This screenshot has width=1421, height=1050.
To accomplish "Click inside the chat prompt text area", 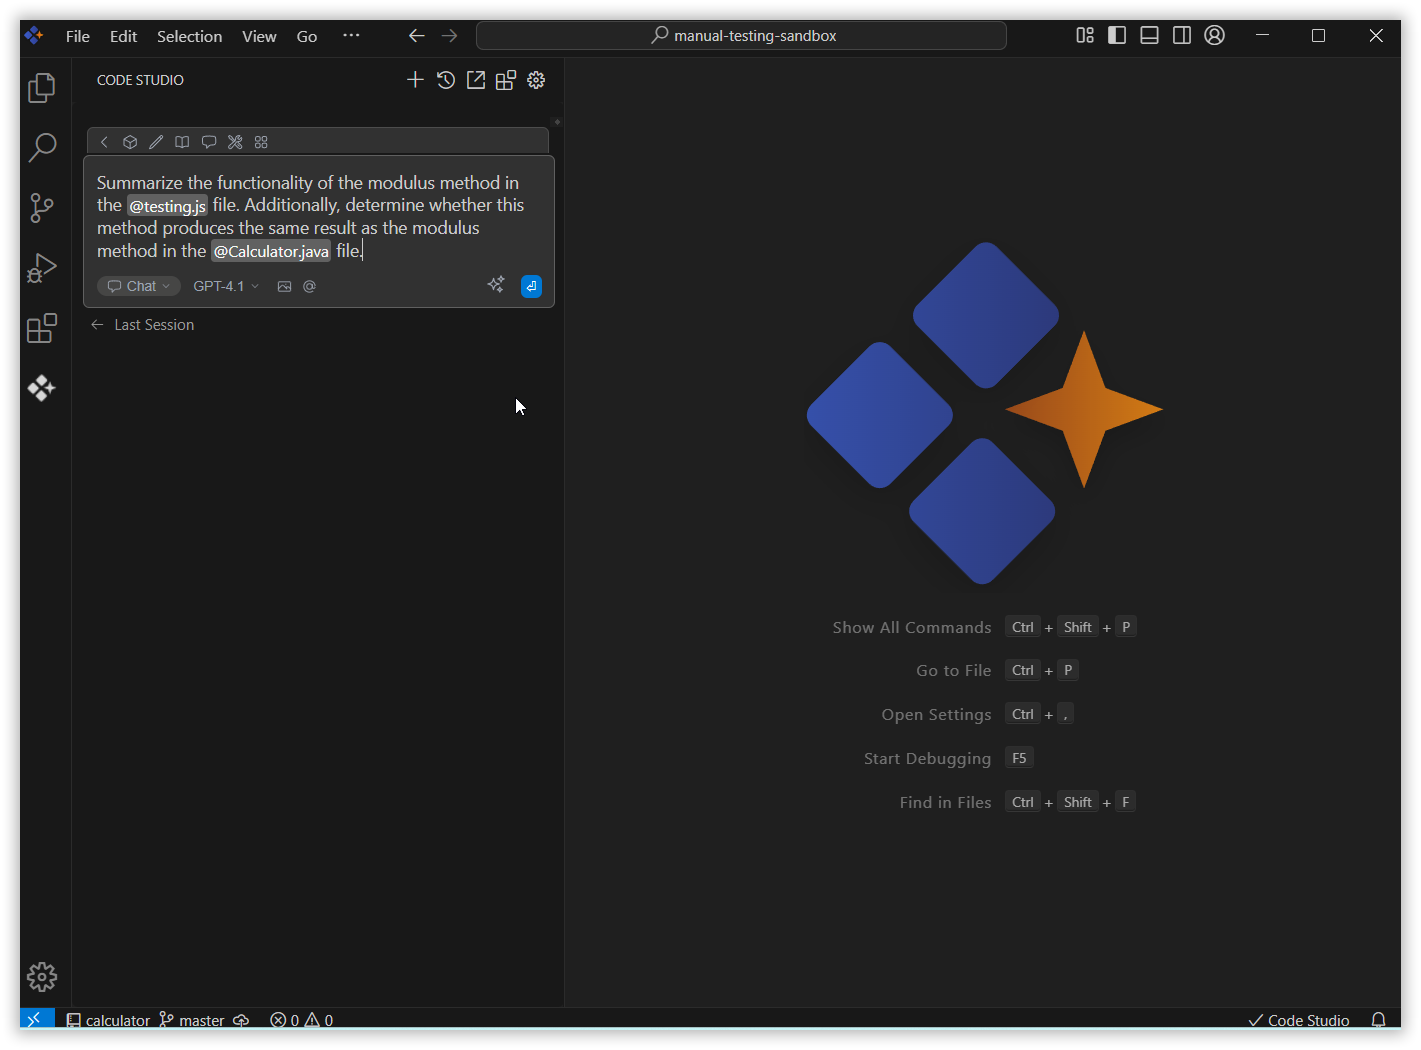I will (x=319, y=216).
